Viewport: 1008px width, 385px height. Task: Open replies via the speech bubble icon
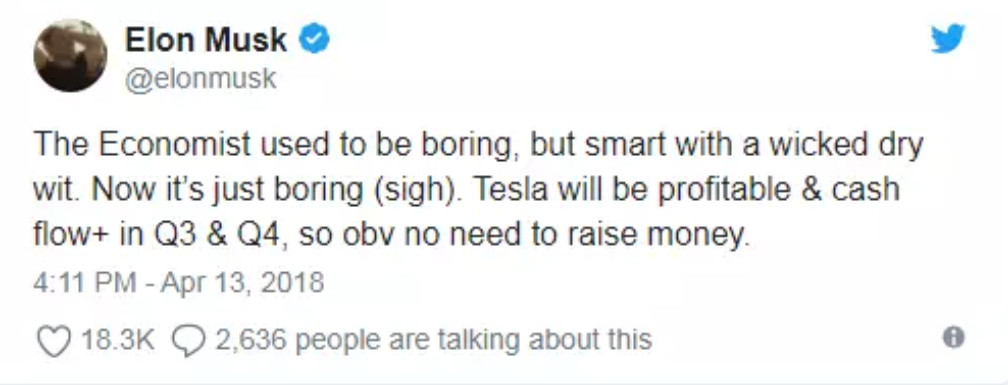pos(188,340)
